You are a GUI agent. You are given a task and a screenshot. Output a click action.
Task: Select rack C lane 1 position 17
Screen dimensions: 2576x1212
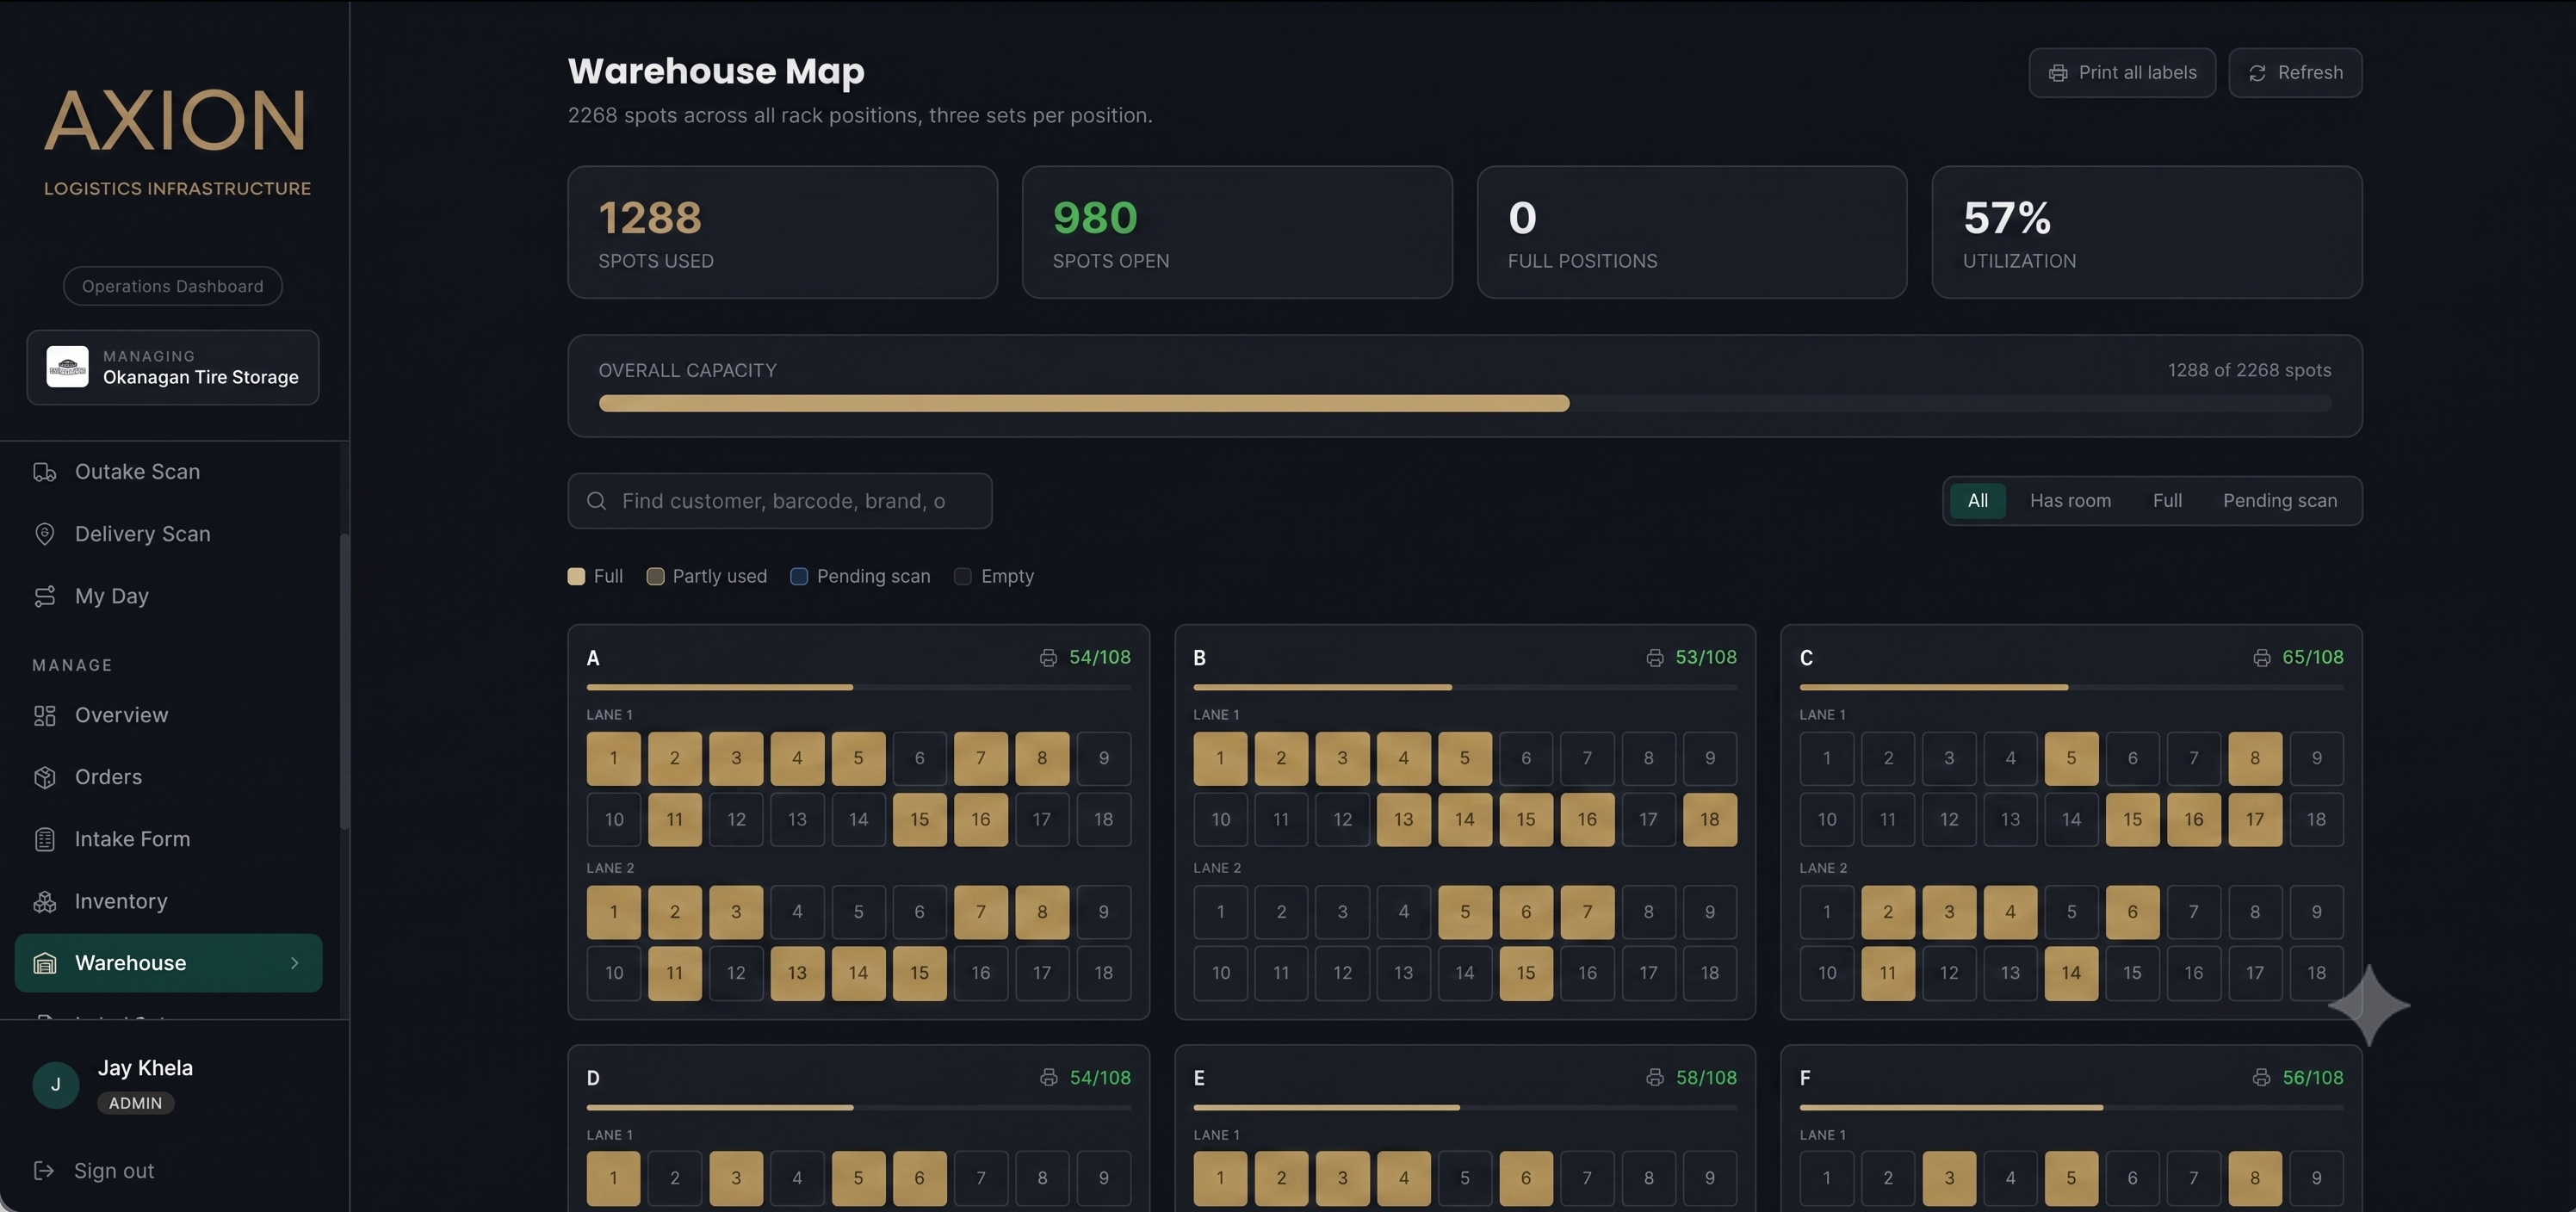2254,819
